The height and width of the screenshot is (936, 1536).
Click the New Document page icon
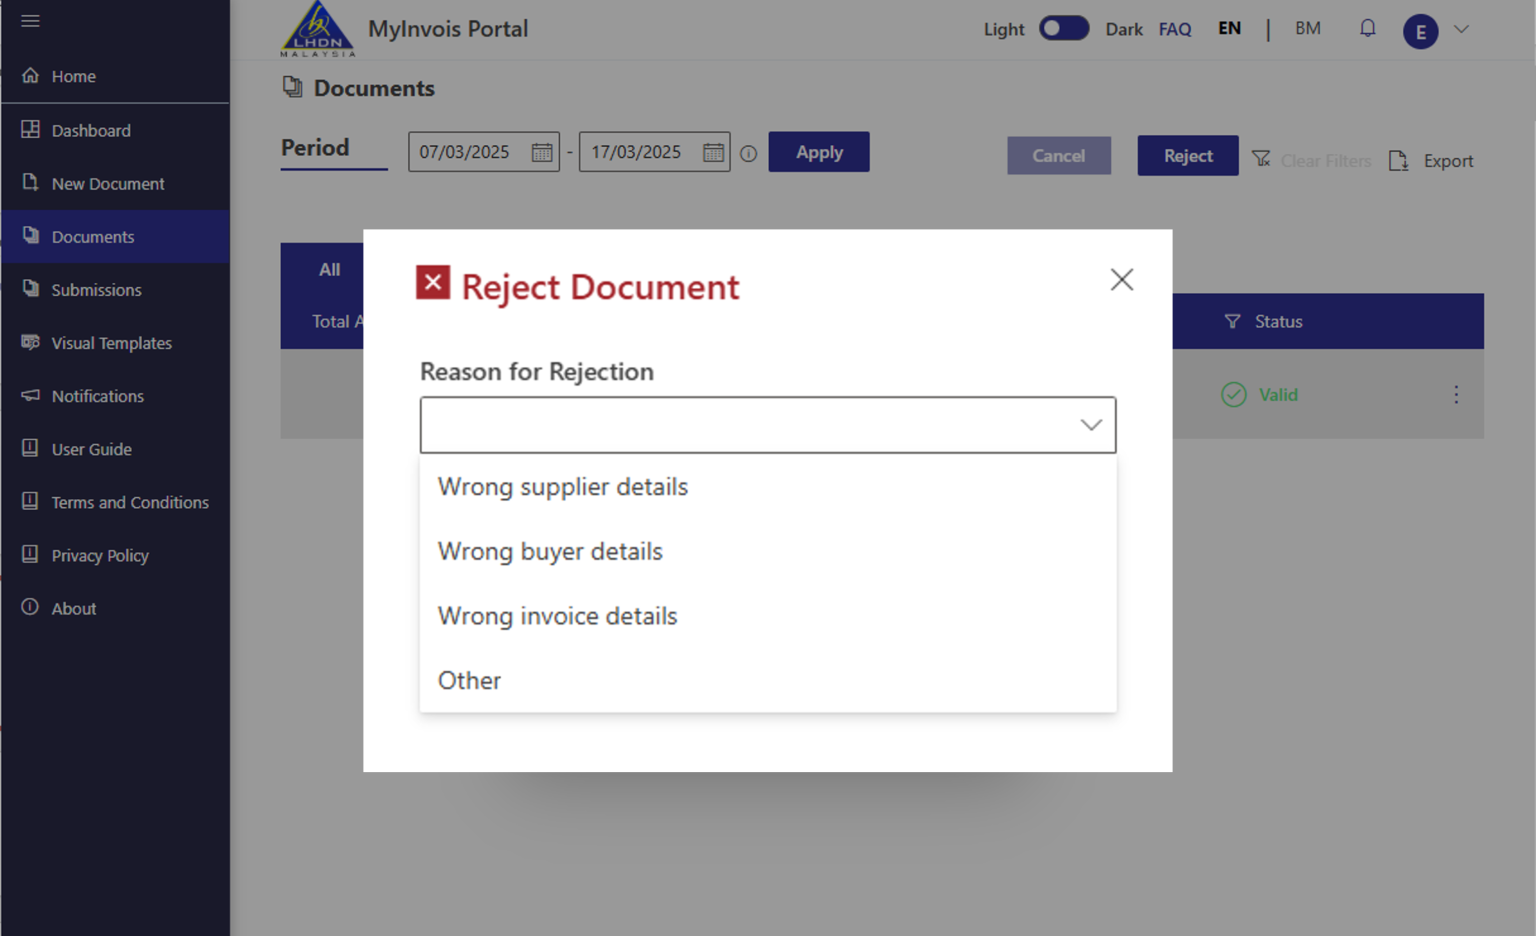pos(31,183)
